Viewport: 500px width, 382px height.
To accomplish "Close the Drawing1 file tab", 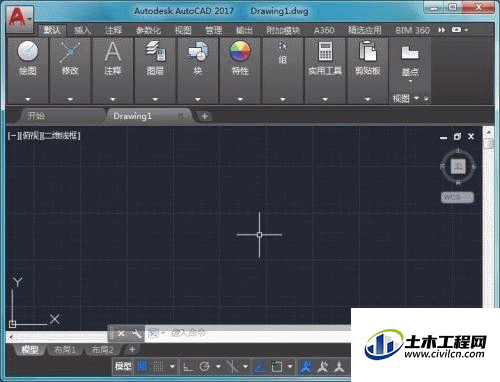I will pyautogui.click(x=180, y=116).
